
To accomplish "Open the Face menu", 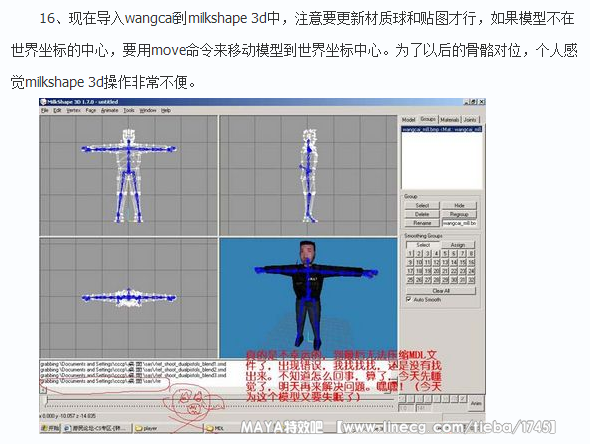I will pyautogui.click(x=91, y=110).
